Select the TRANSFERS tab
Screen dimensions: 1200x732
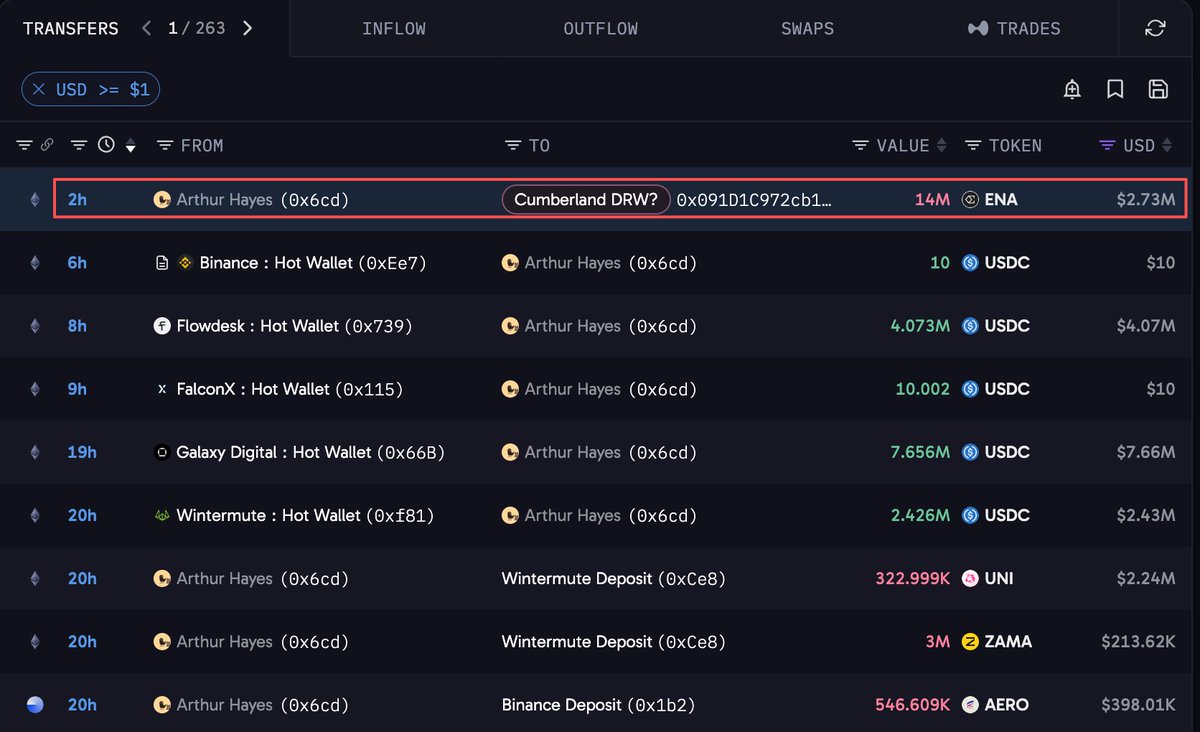pyautogui.click(x=70, y=28)
